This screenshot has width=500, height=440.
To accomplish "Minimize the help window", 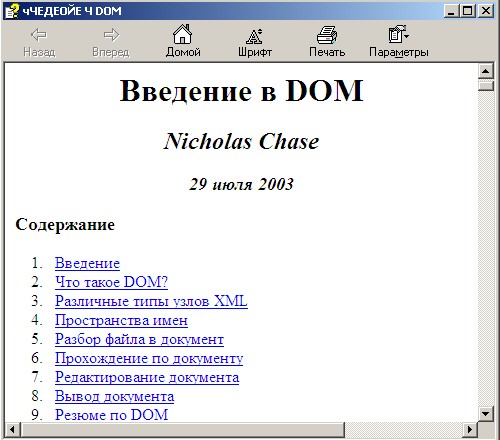I will coord(452,11).
